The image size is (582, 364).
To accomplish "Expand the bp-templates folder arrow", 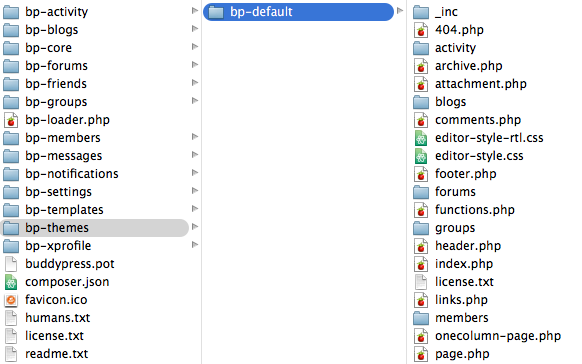I will coord(194,209).
